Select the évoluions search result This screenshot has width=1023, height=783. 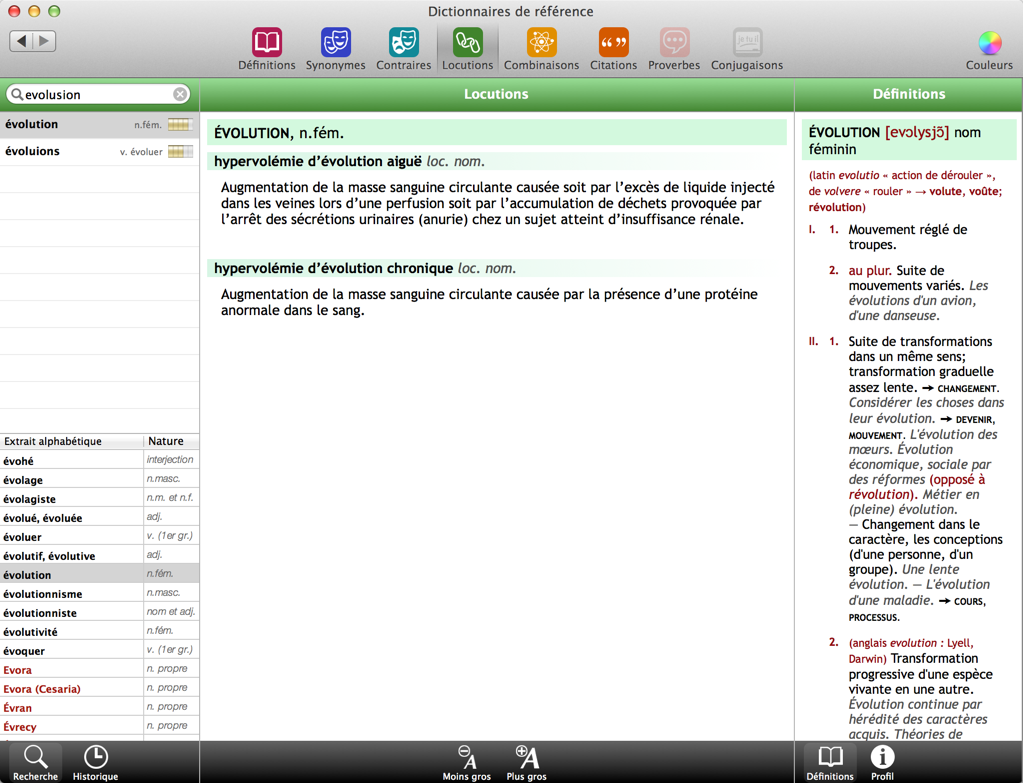99,151
